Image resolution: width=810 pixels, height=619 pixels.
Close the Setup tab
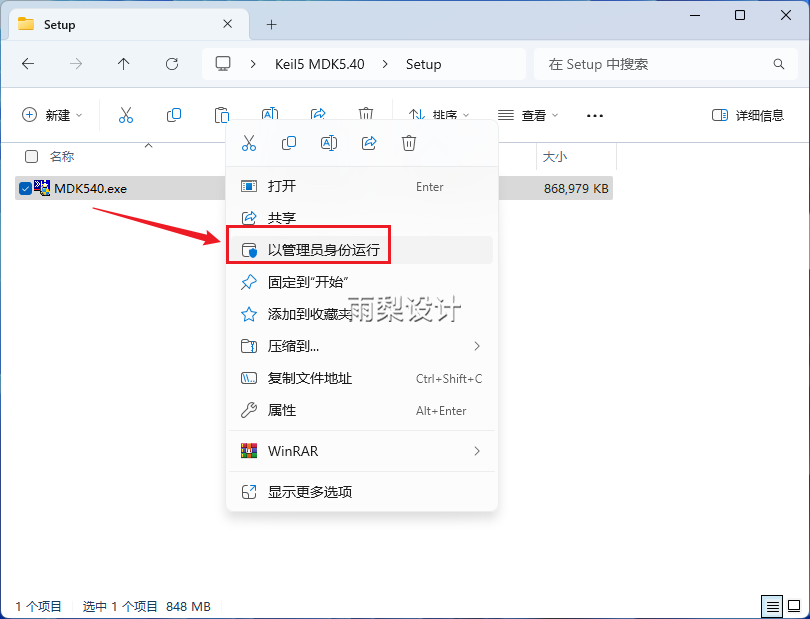click(227, 24)
